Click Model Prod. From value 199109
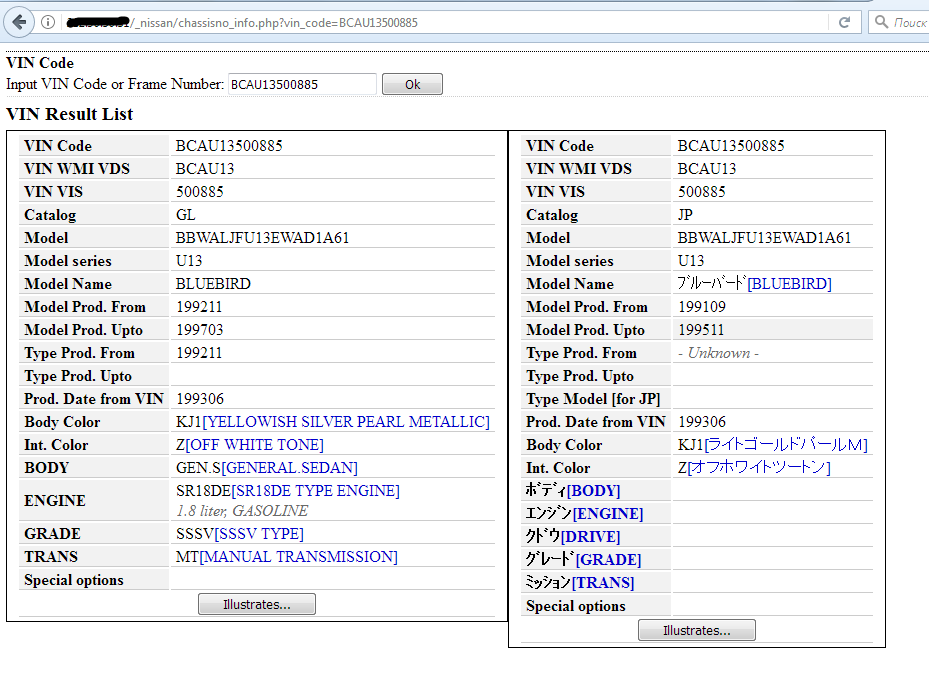Image resolution: width=929 pixels, height=675 pixels. tap(701, 307)
